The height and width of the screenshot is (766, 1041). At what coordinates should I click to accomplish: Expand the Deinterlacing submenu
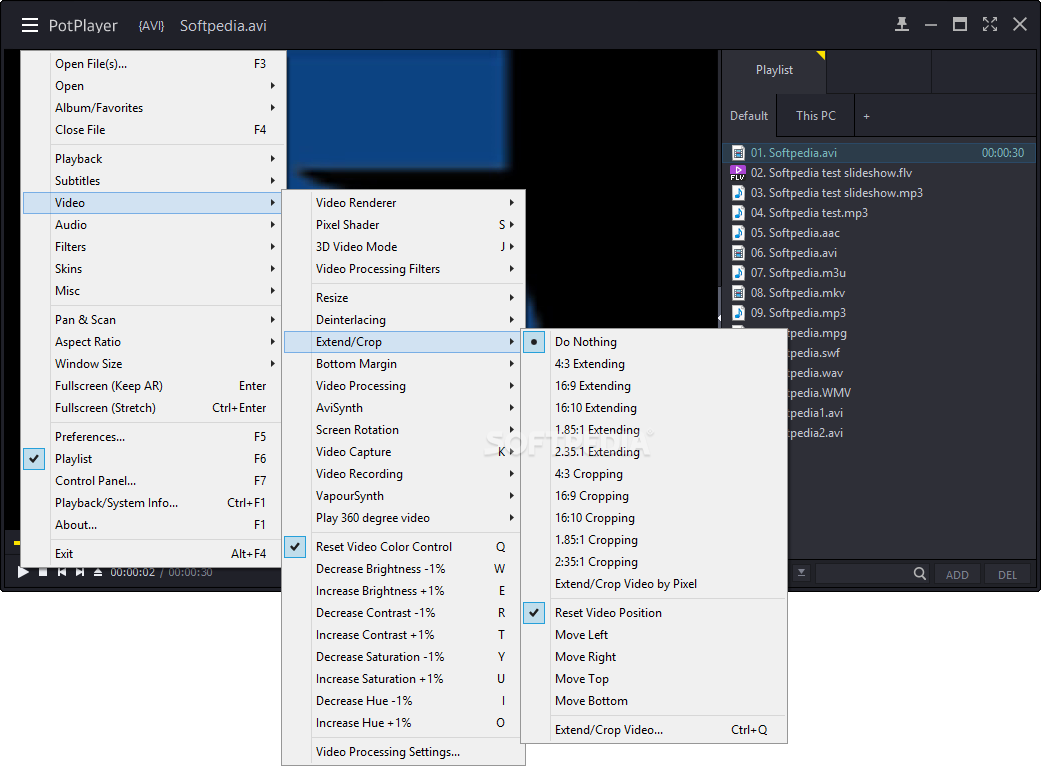(404, 320)
